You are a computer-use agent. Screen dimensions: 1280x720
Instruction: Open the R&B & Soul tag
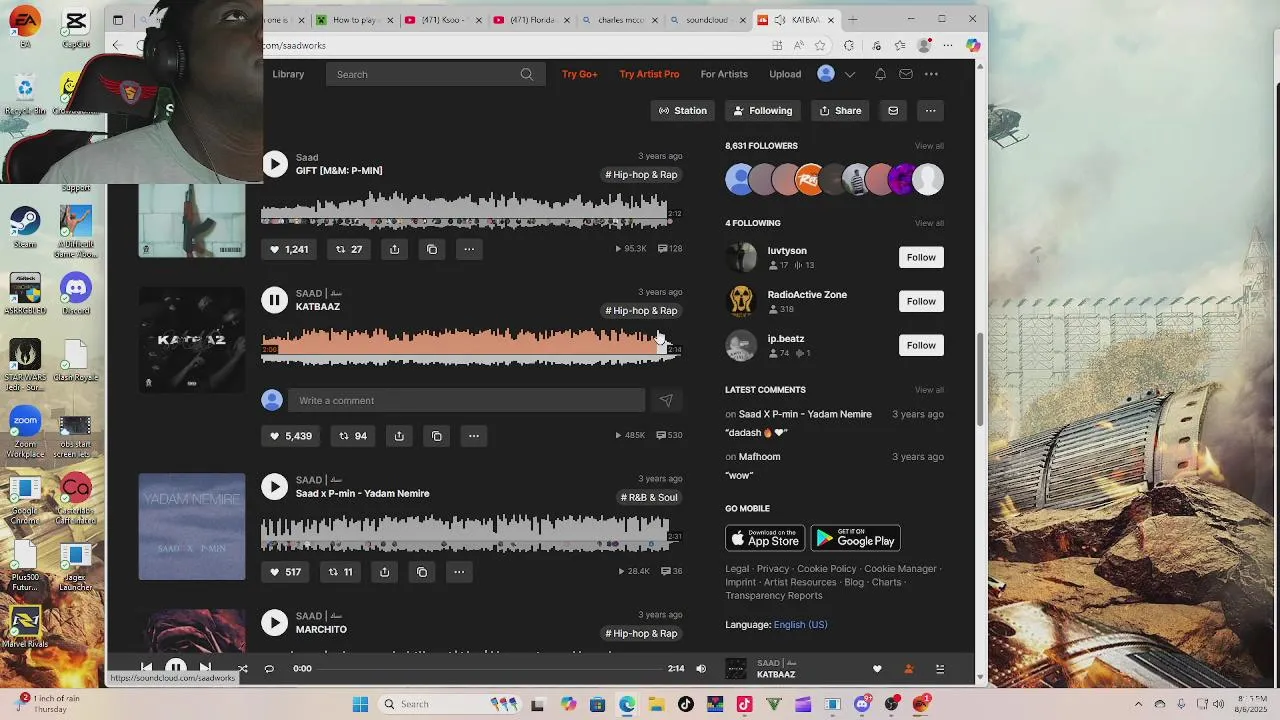click(x=649, y=498)
